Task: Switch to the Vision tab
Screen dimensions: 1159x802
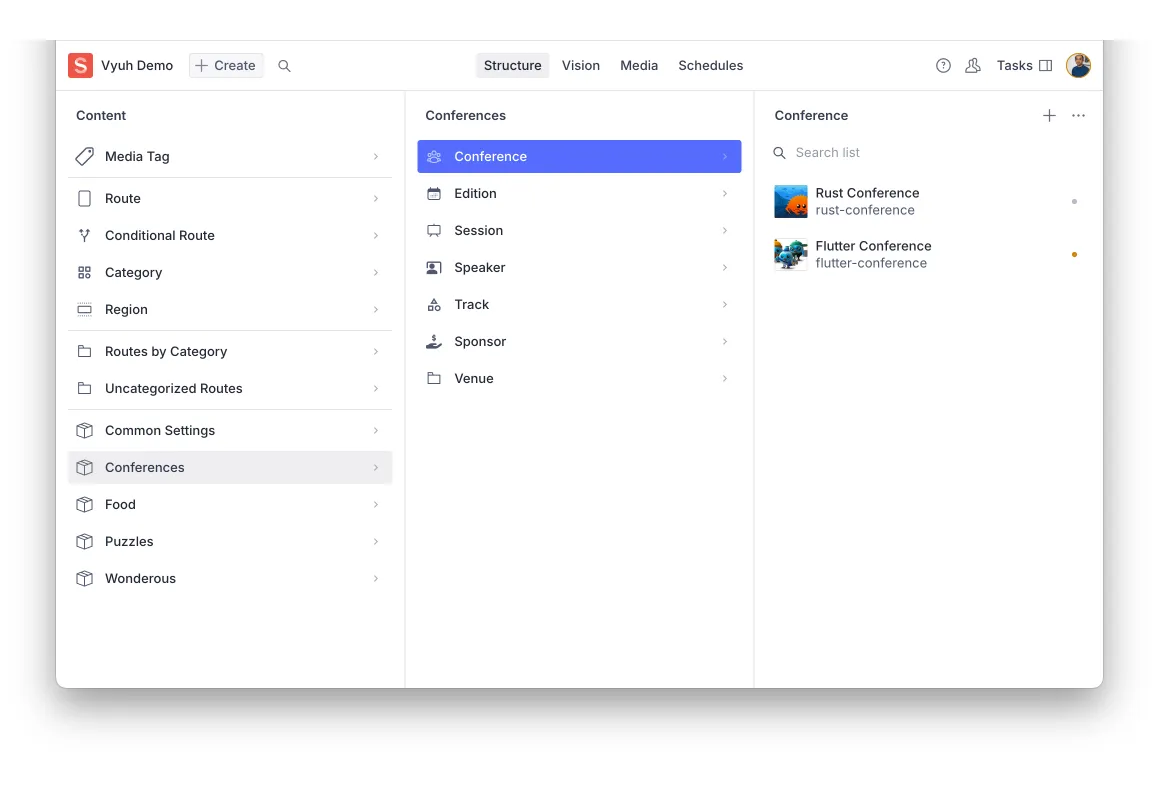Action: coord(581,65)
